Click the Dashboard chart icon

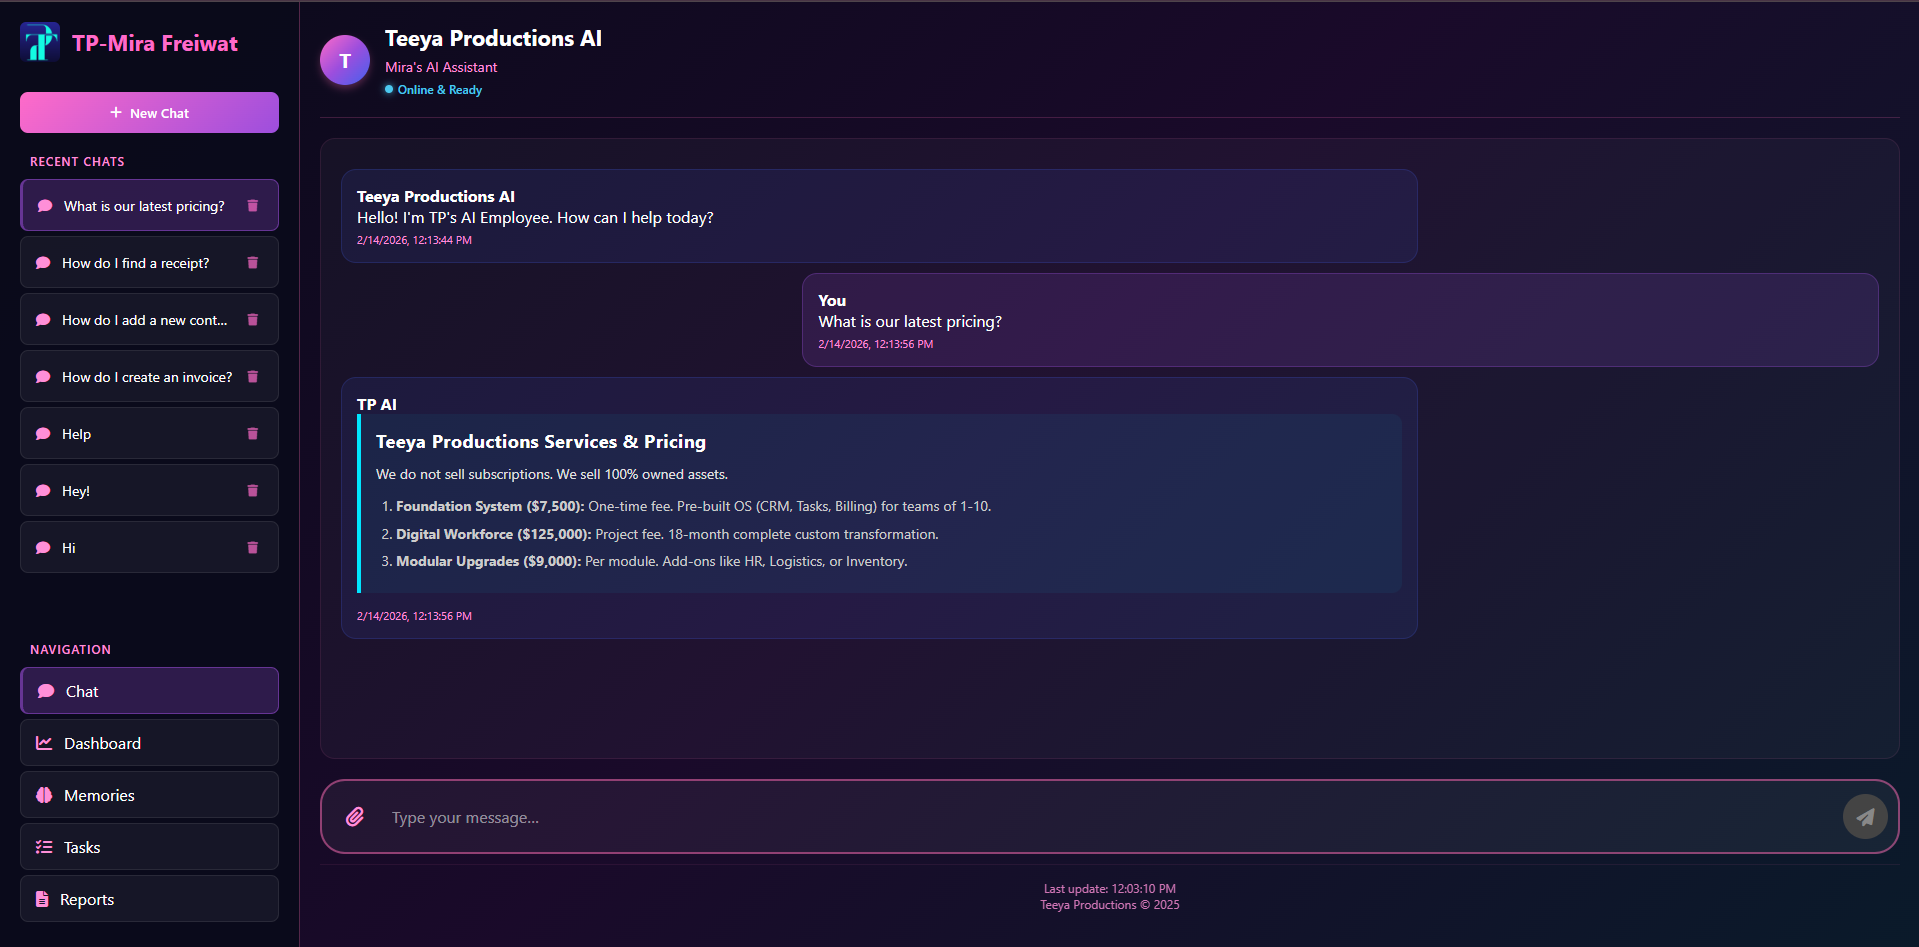pos(44,742)
